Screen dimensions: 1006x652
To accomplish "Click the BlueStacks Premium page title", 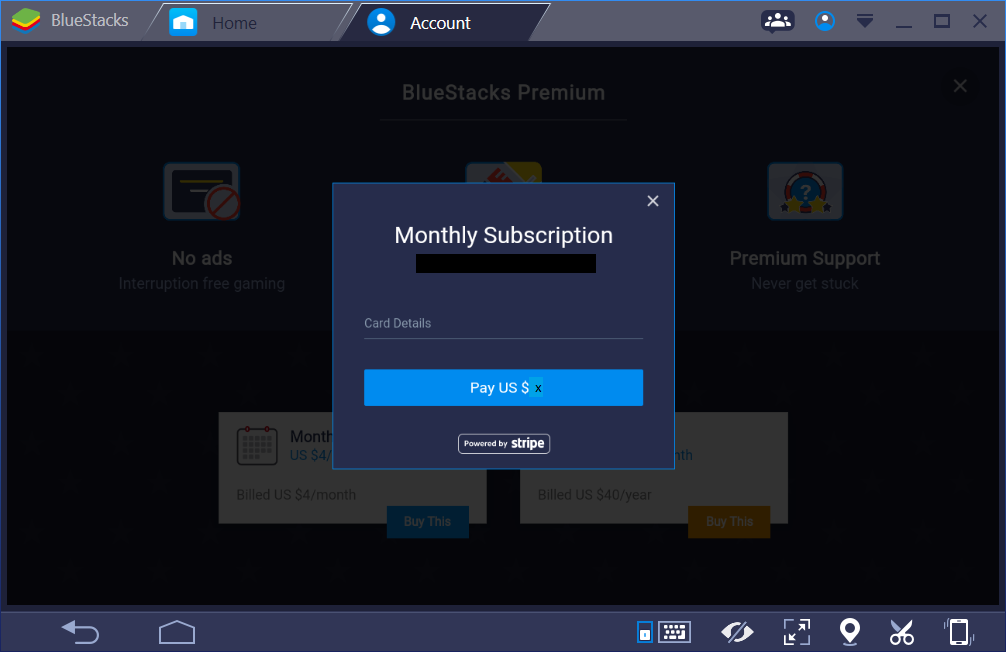I will [504, 93].
